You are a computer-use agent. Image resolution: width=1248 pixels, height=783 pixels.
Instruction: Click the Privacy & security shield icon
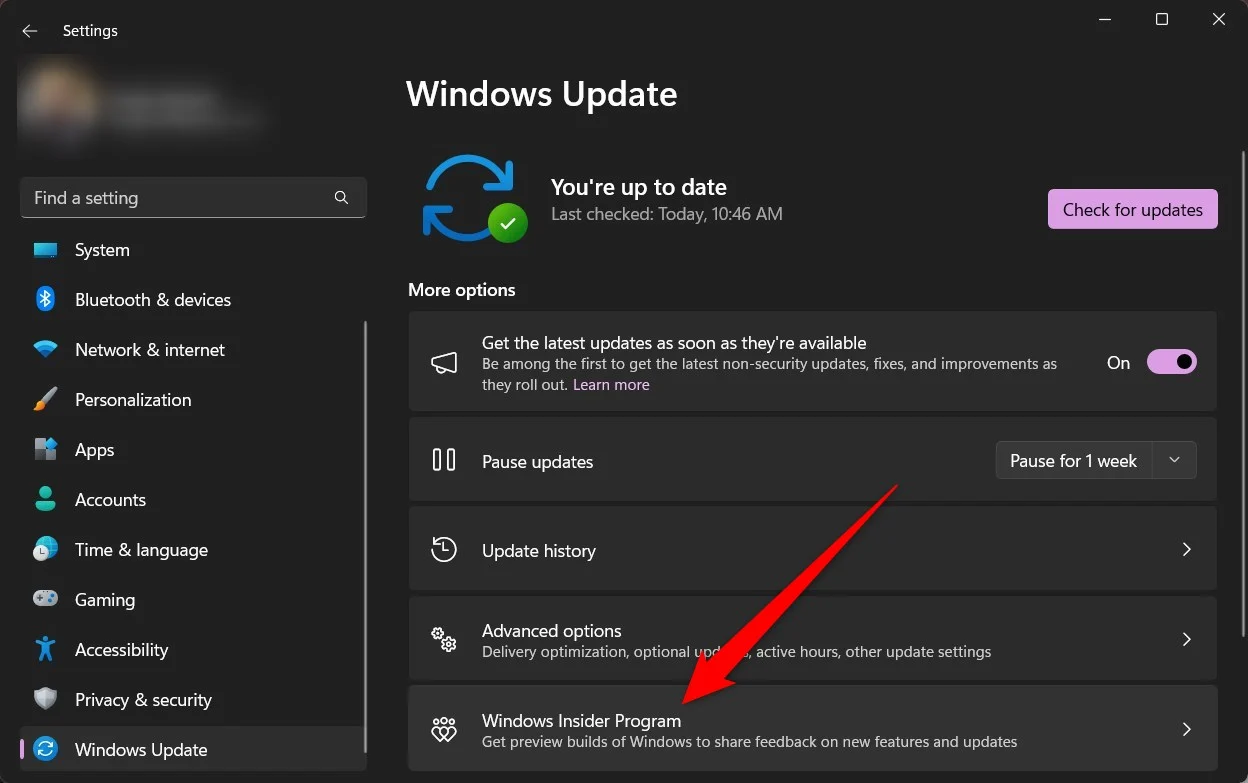(45, 699)
